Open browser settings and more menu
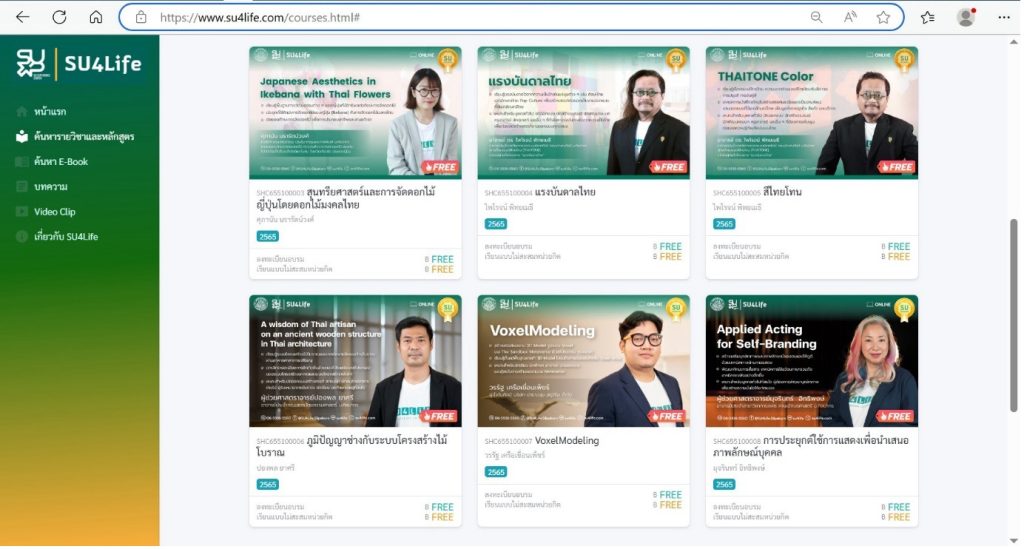The width and height of the screenshot is (1024, 549). pyautogui.click(x=1003, y=17)
